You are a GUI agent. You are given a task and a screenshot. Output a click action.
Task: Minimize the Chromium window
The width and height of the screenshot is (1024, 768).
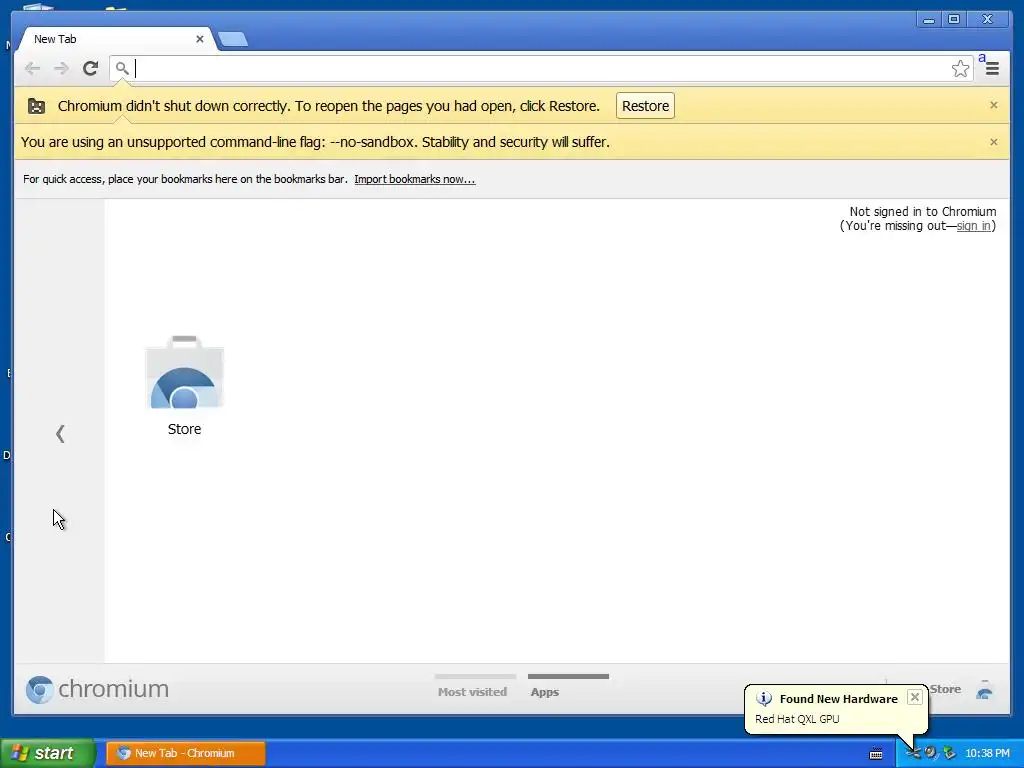928,20
